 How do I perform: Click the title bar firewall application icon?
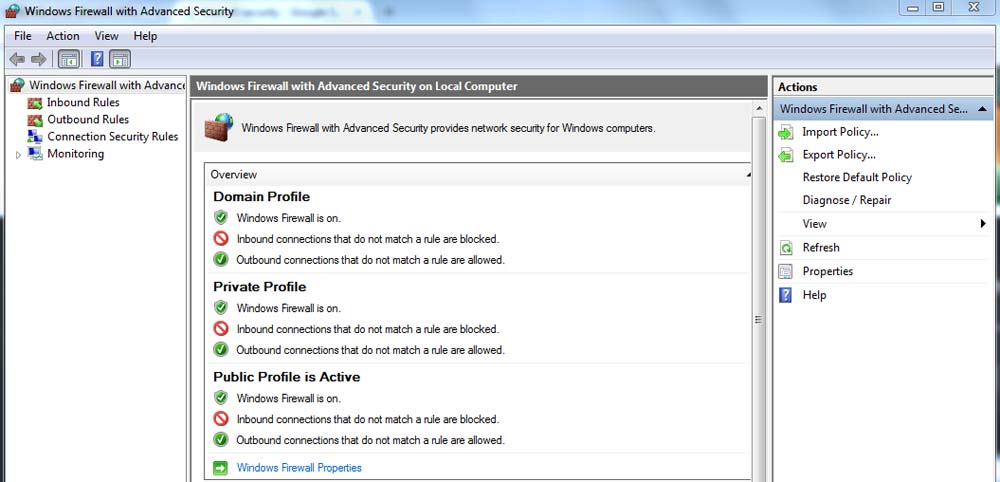12,11
